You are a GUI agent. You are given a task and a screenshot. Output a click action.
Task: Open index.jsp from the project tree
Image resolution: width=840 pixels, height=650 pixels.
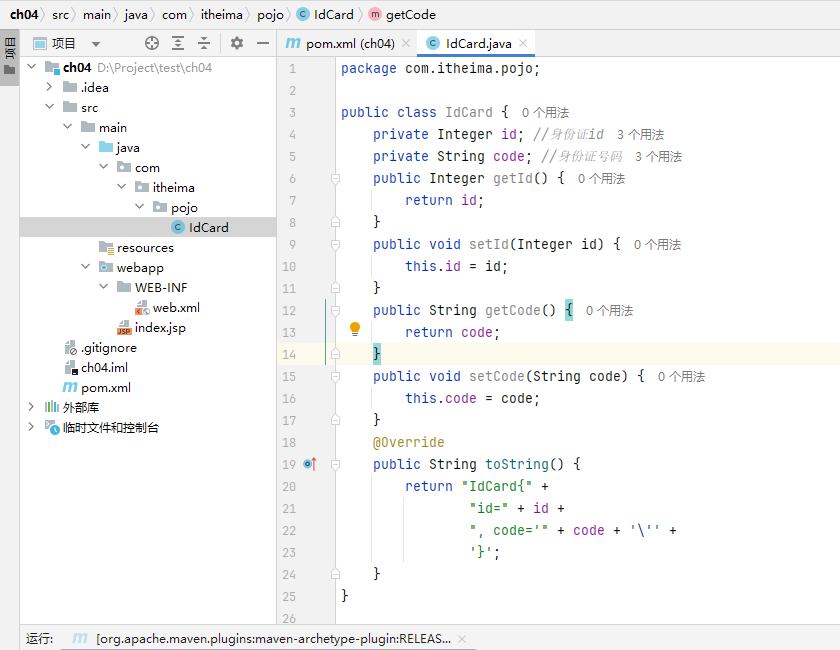pos(159,327)
